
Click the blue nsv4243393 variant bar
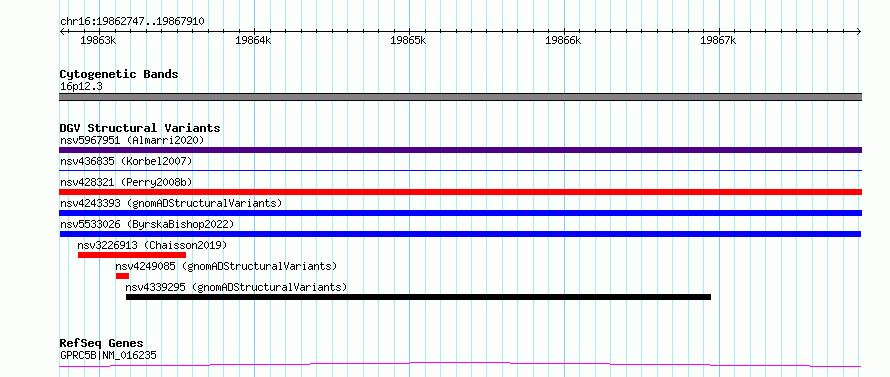coord(460,213)
